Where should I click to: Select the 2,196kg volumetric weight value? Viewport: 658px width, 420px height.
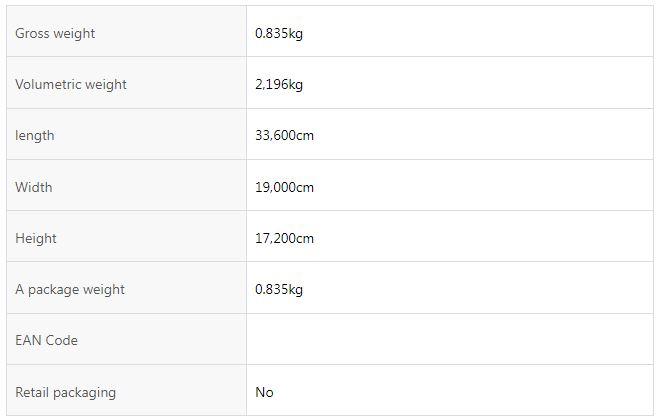(279, 84)
